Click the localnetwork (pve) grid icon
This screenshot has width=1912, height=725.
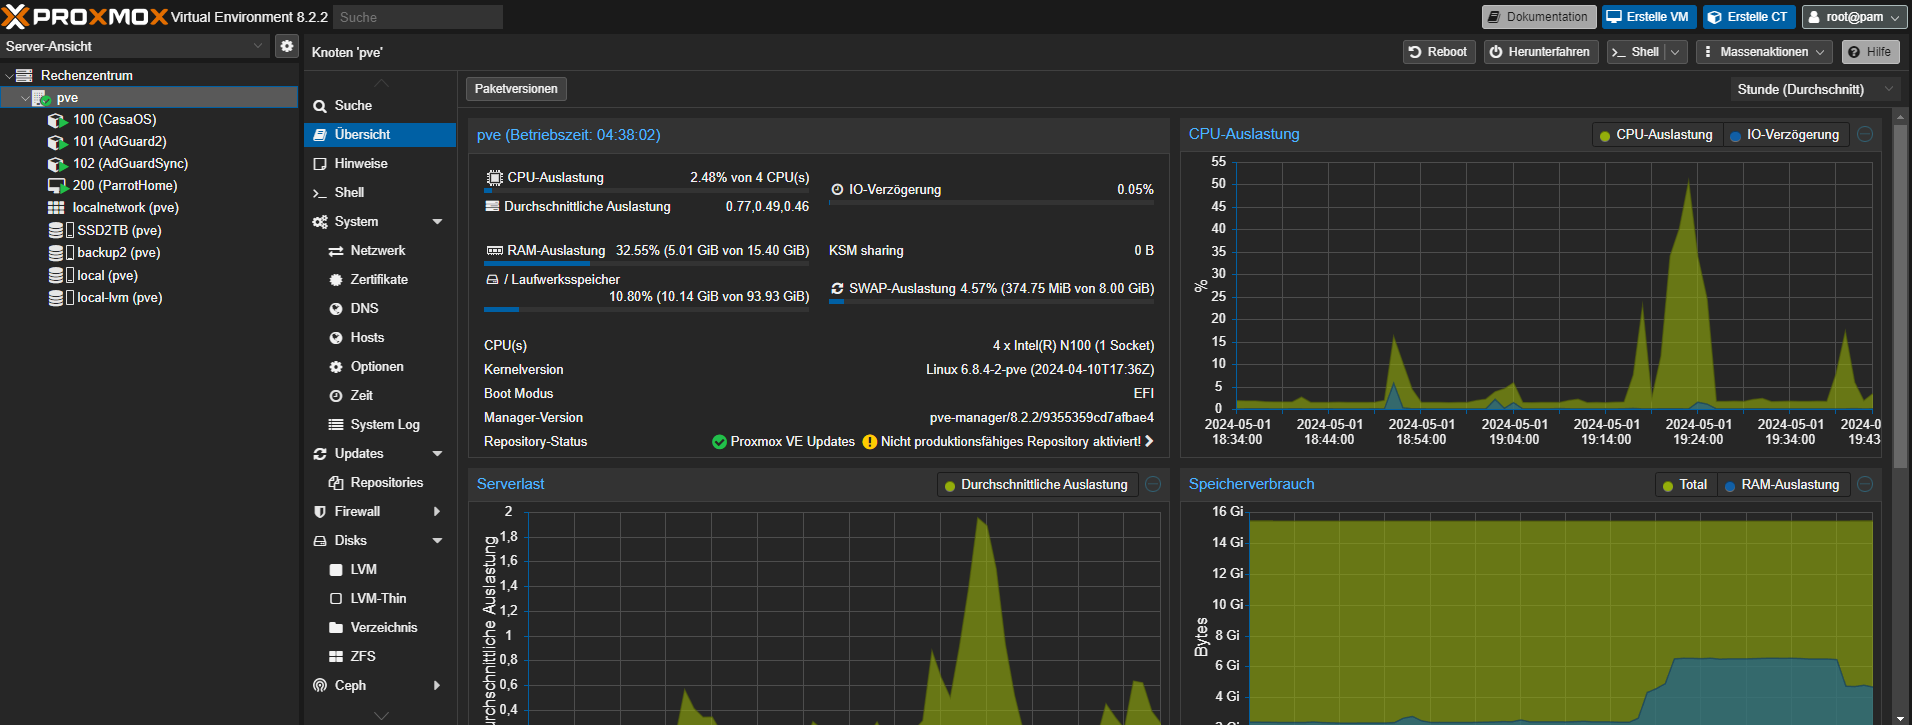(56, 208)
